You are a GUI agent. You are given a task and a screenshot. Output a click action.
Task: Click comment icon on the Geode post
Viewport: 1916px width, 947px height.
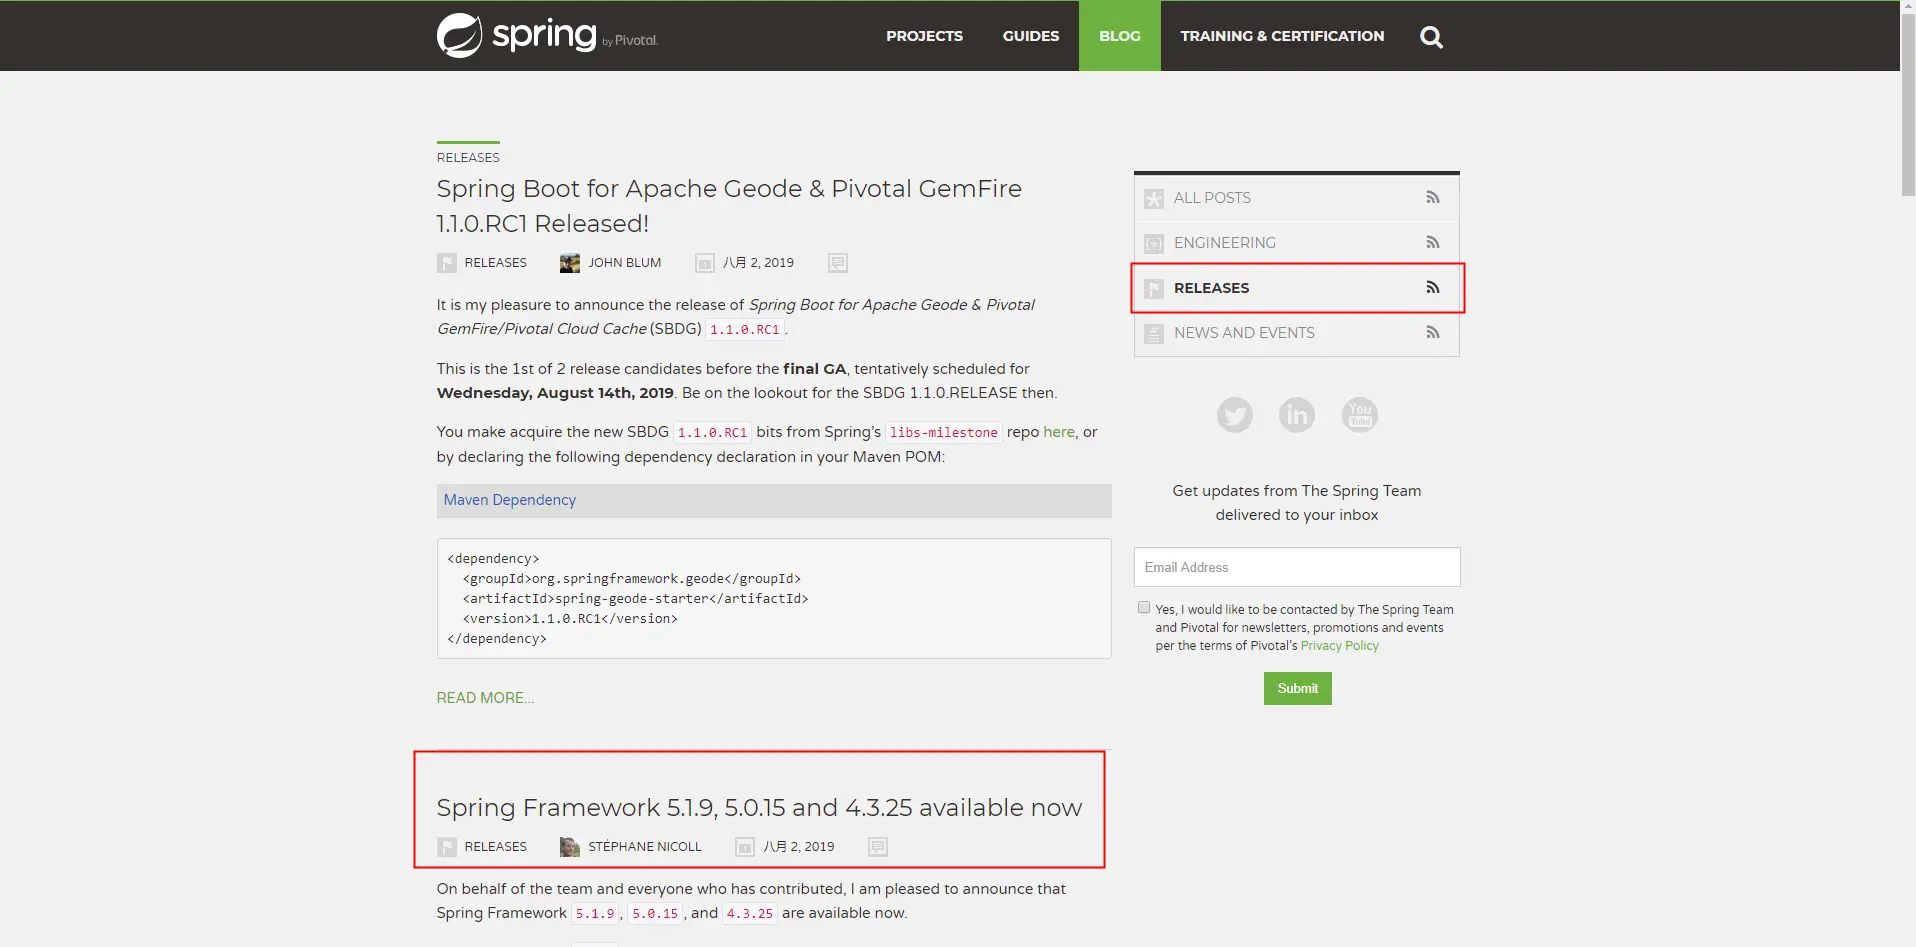(x=838, y=263)
